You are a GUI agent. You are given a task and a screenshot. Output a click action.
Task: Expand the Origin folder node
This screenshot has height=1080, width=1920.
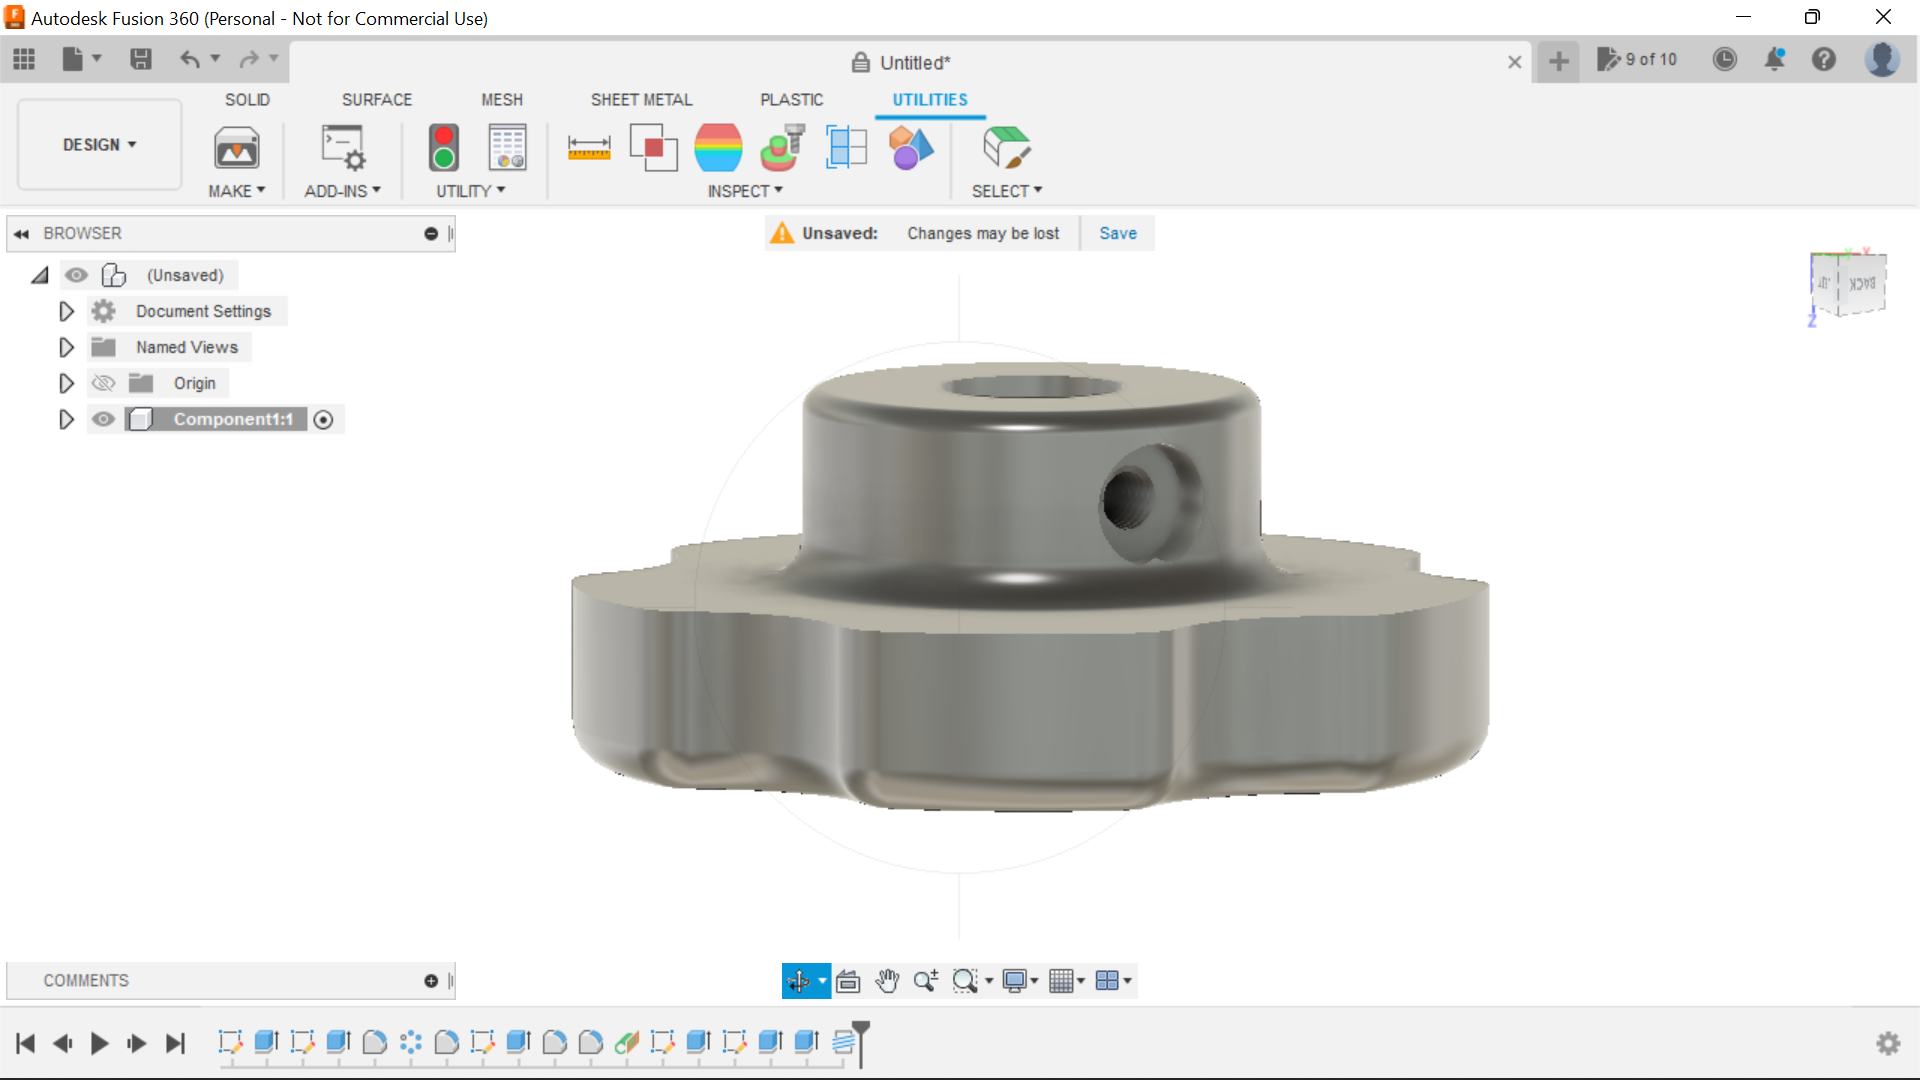[66, 383]
